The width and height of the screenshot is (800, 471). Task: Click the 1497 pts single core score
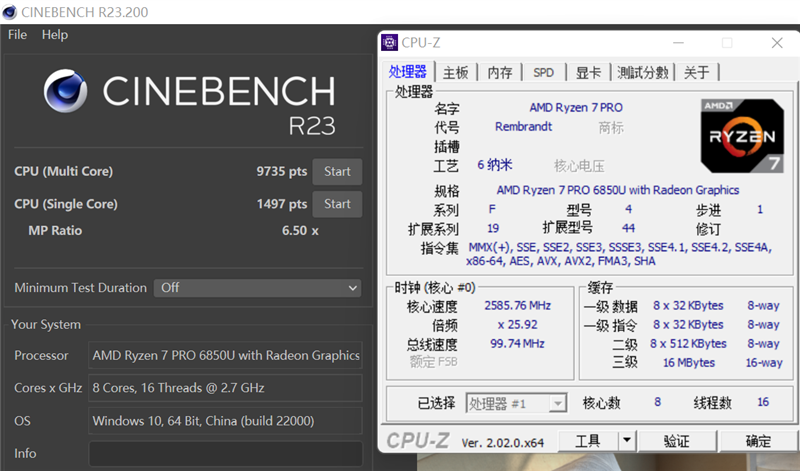282,204
